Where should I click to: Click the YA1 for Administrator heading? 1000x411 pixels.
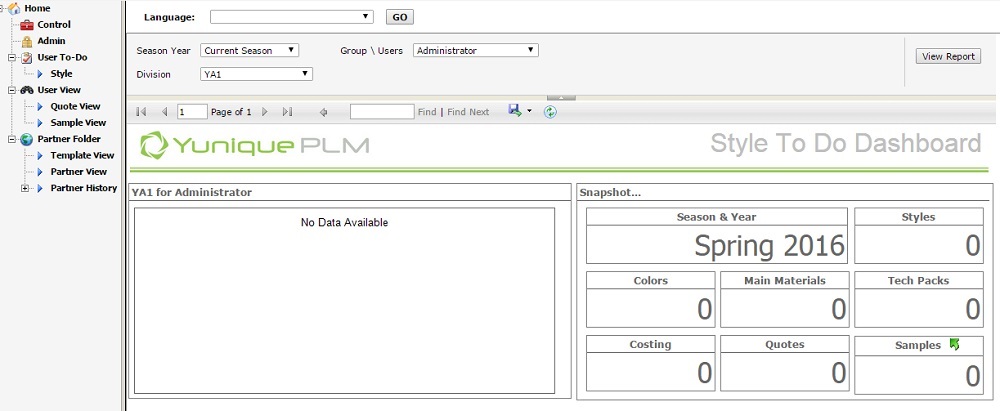[x=191, y=192]
